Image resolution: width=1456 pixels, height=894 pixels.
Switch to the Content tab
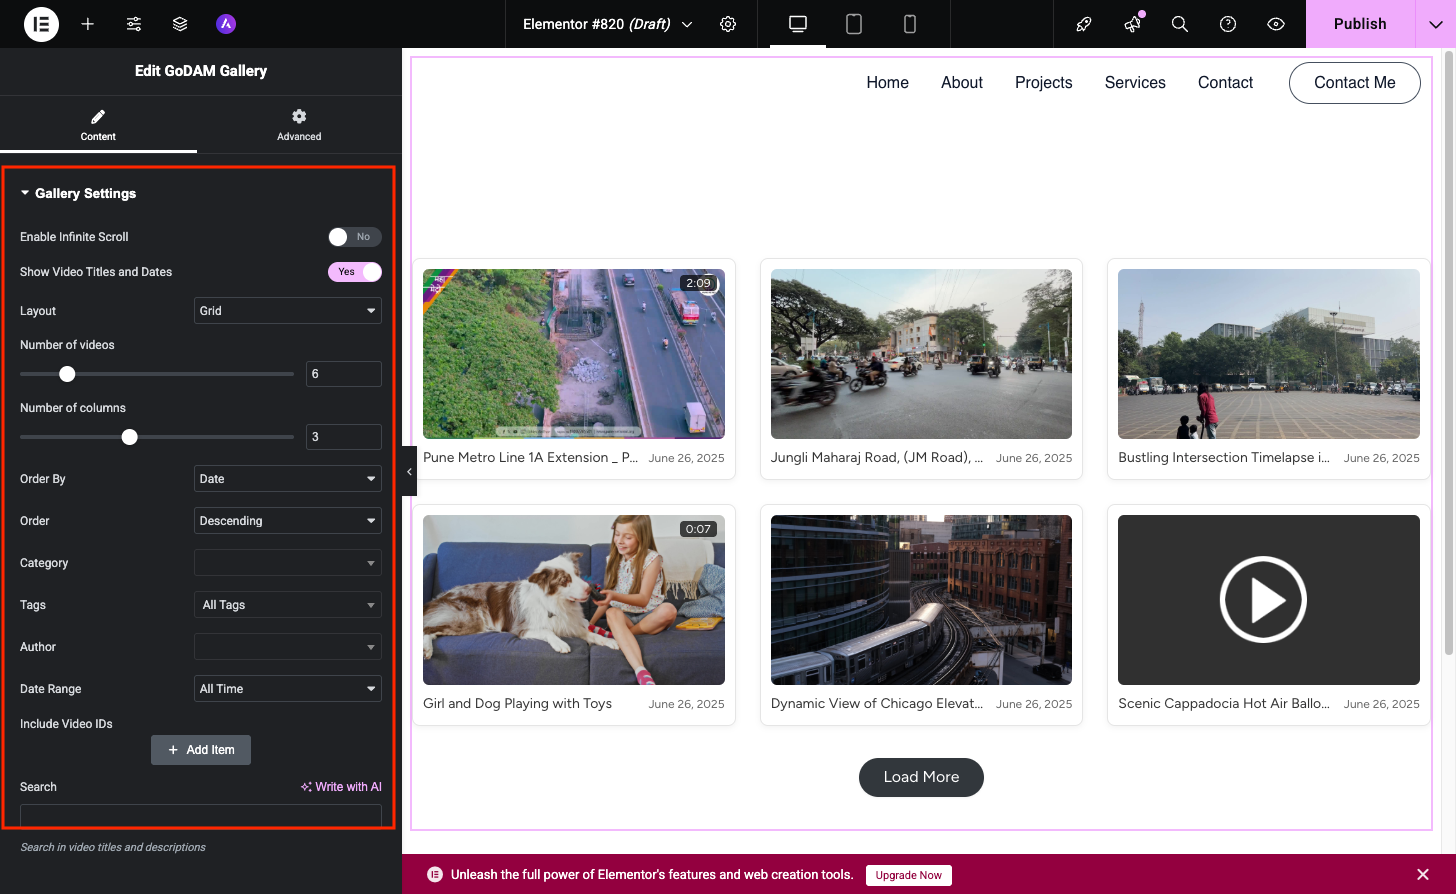click(x=98, y=124)
